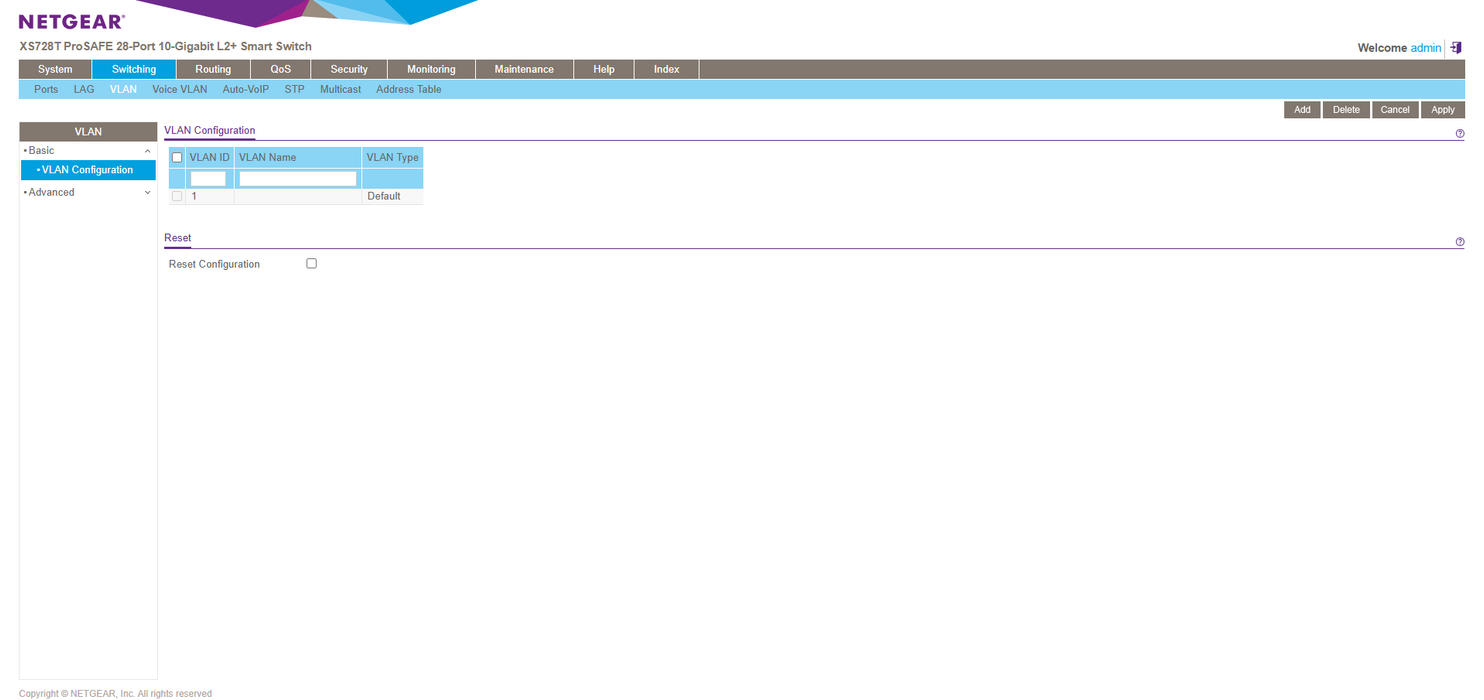Click the XS728T ProSAFE product title
Viewport: 1484px width, 700px height.
click(165, 47)
